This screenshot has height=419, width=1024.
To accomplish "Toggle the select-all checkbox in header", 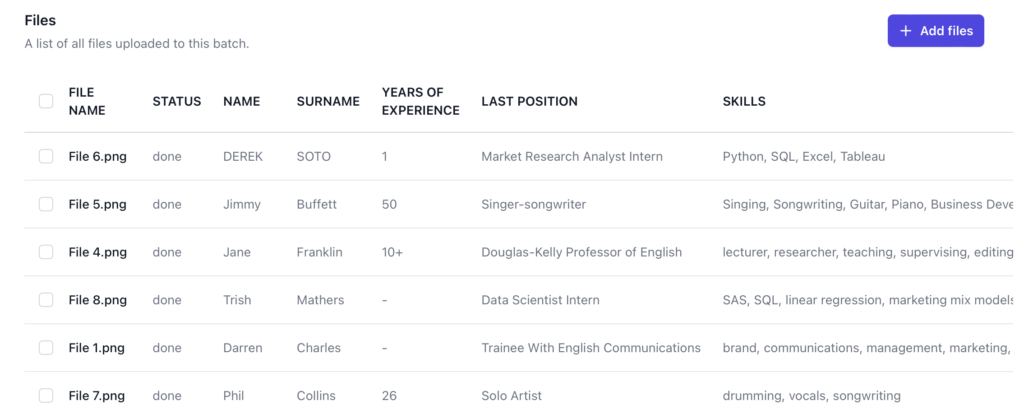I will click(x=46, y=101).
